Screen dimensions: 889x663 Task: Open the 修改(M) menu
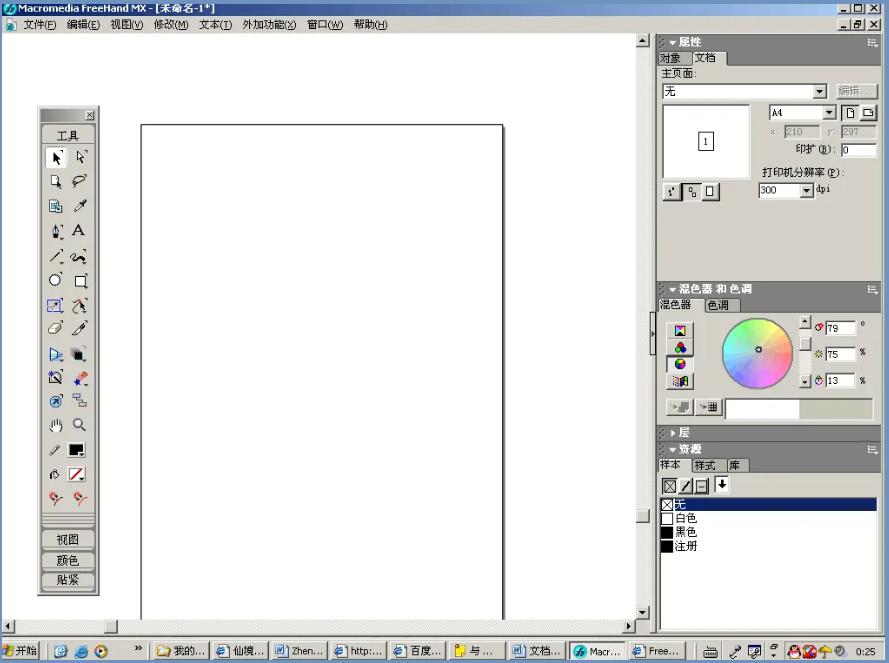170,25
